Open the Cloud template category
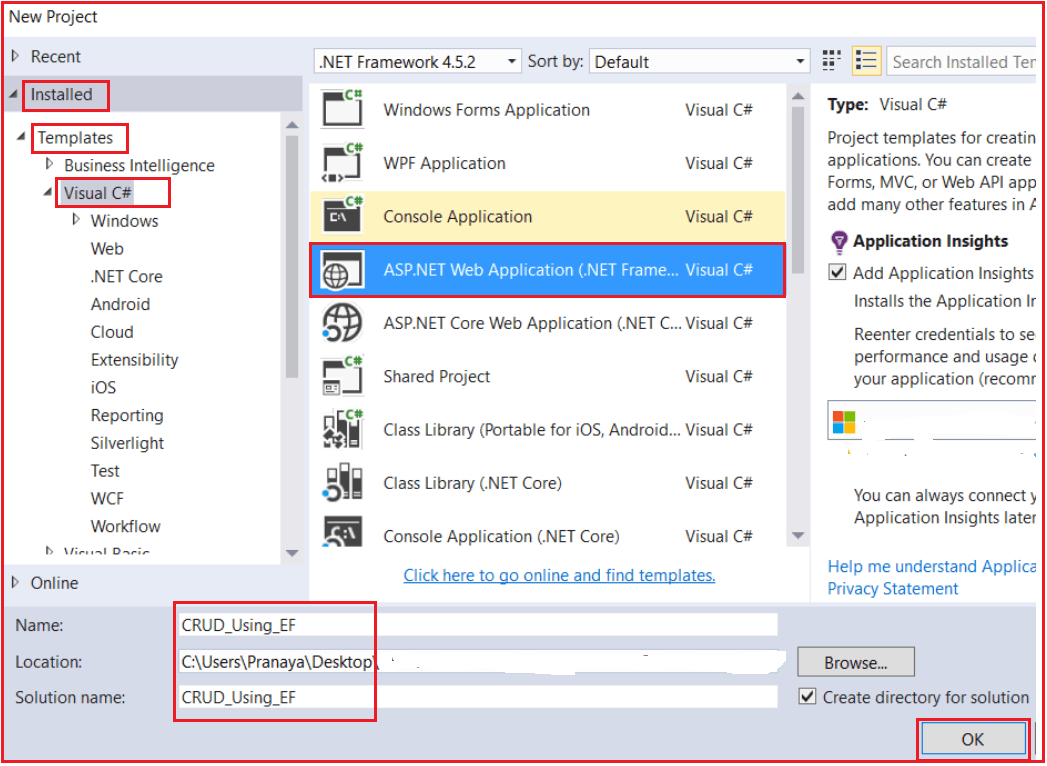 point(112,332)
